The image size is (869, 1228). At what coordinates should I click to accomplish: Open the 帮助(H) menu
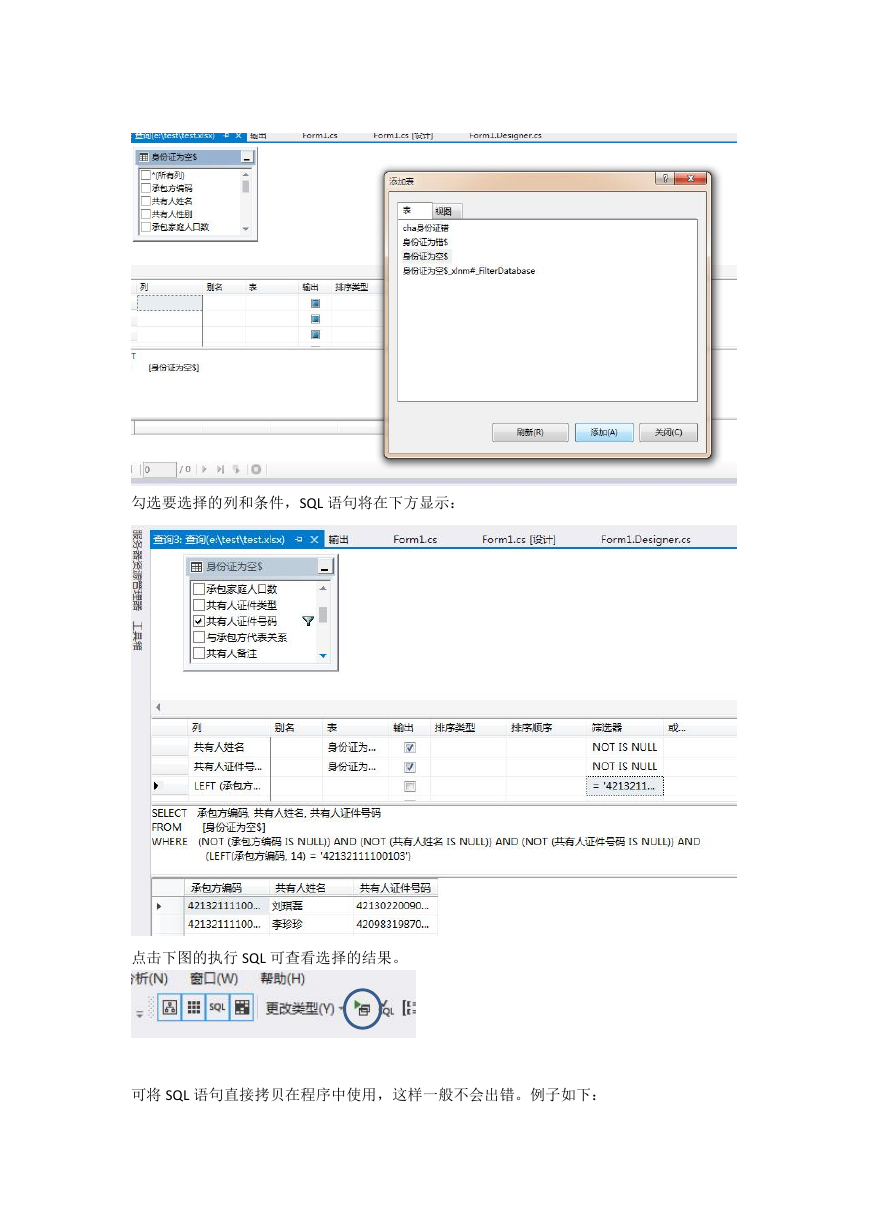pyautogui.click(x=282, y=978)
